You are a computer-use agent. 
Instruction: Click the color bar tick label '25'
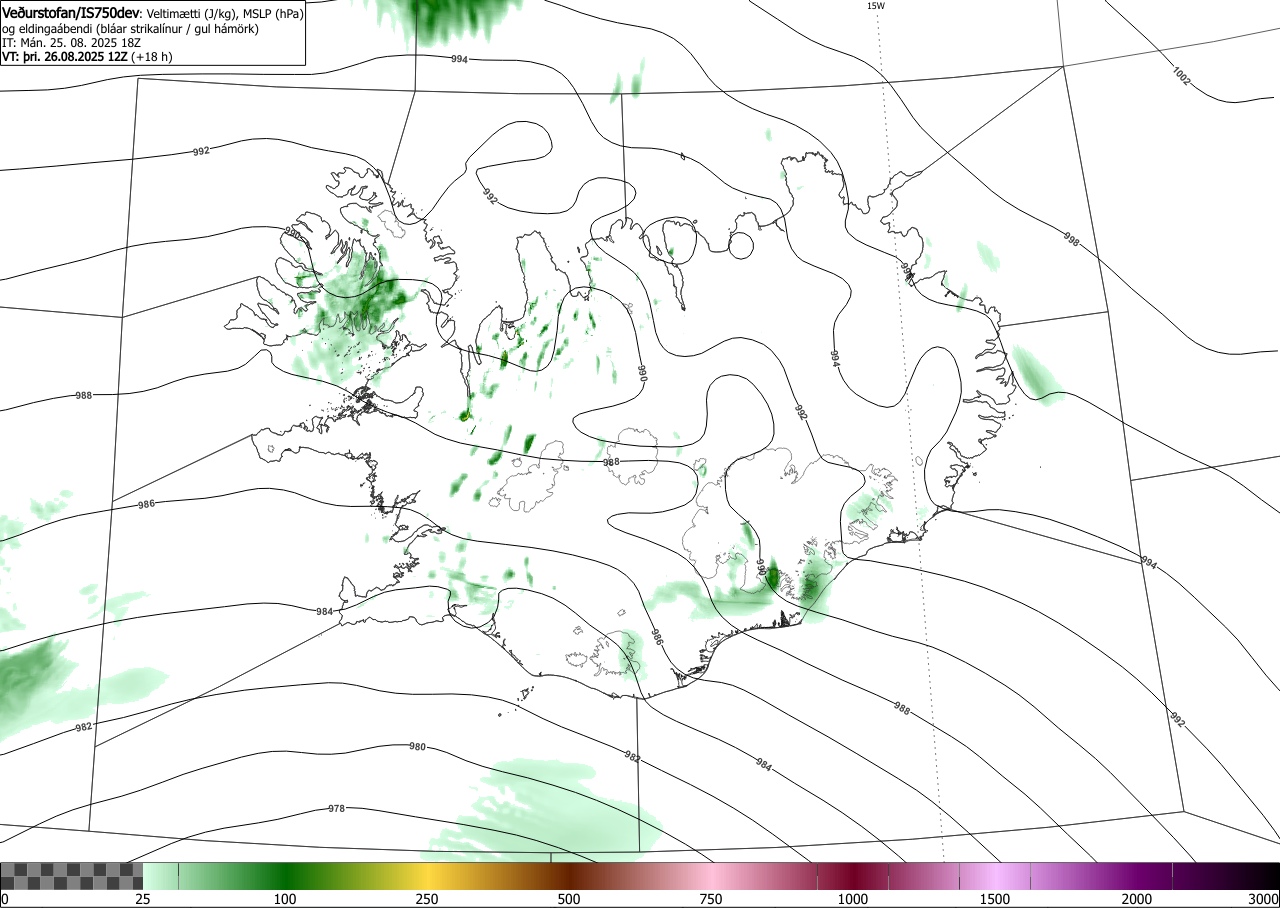click(143, 899)
